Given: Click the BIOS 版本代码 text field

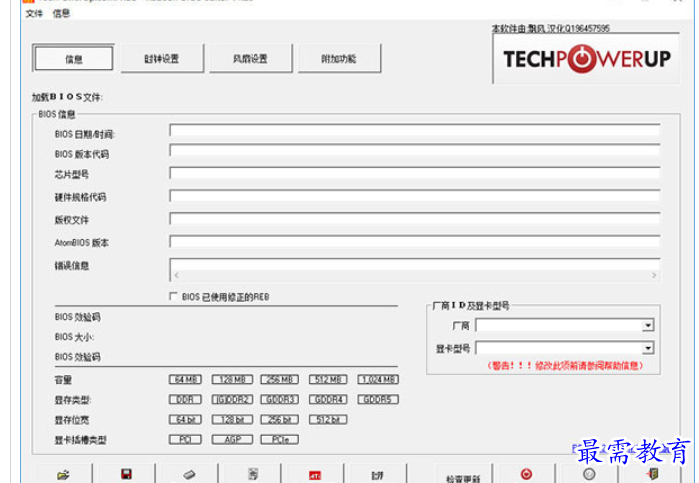Looking at the screenshot, I should 415,150.
